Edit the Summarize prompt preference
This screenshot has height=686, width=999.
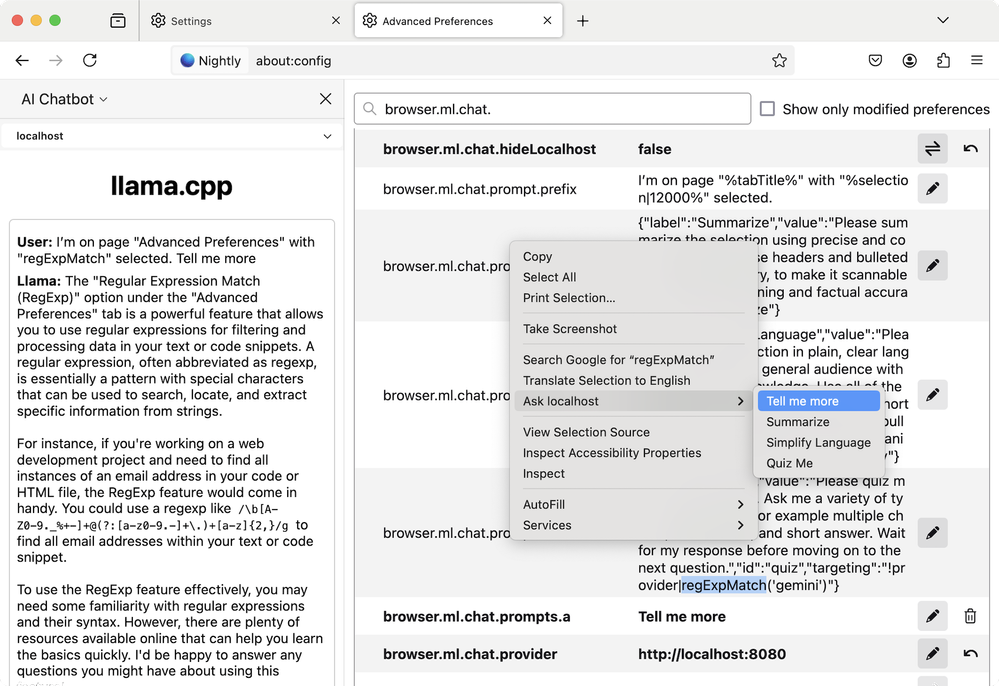coord(933,266)
